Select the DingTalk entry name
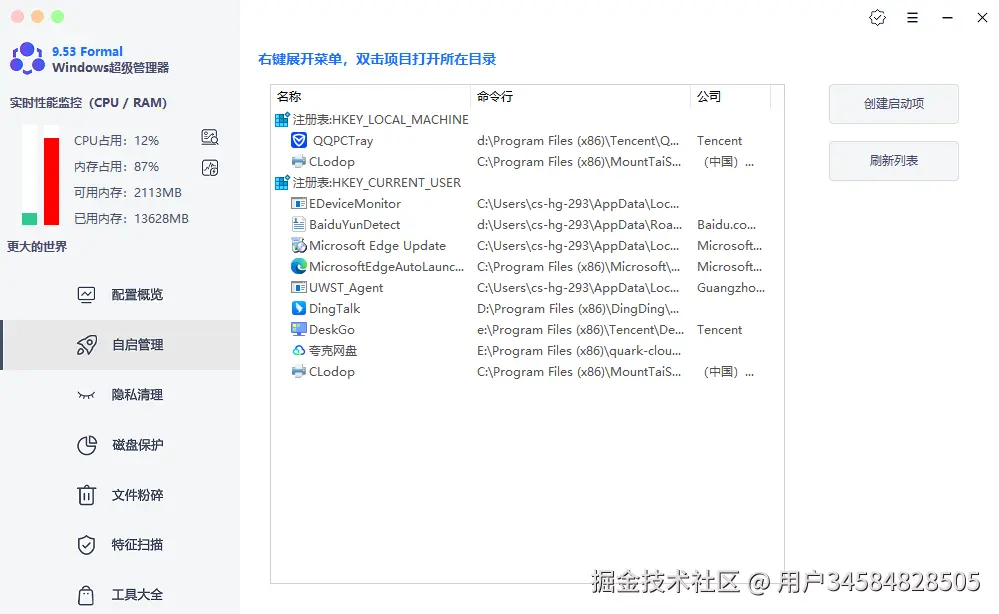Viewport: 999px width, 614px height. tap(334, 308)
